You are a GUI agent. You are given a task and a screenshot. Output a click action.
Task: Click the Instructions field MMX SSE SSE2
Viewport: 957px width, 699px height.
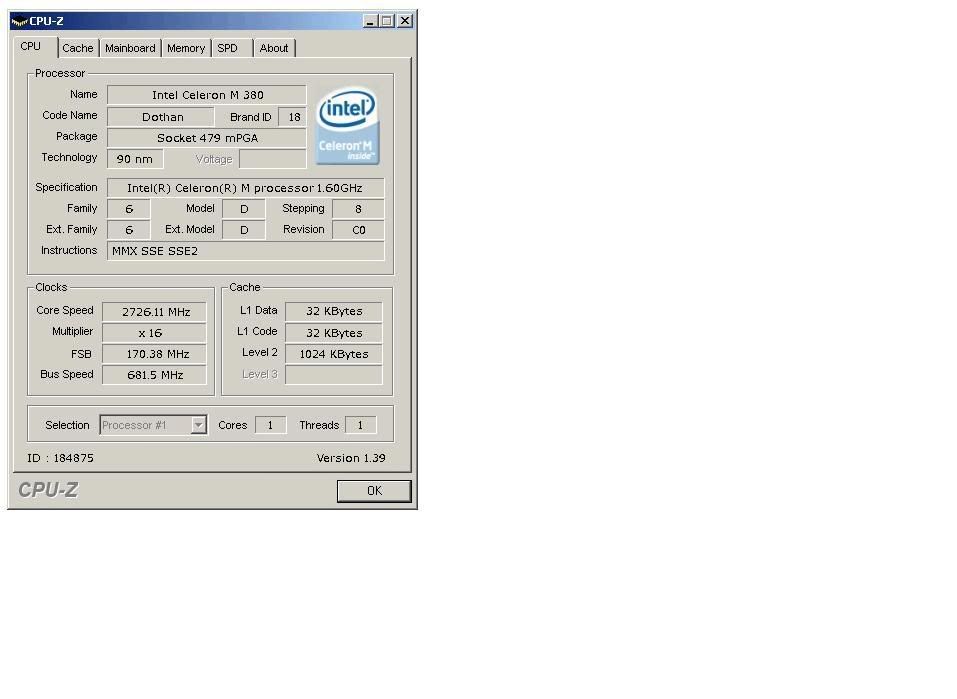pos(246,251)
